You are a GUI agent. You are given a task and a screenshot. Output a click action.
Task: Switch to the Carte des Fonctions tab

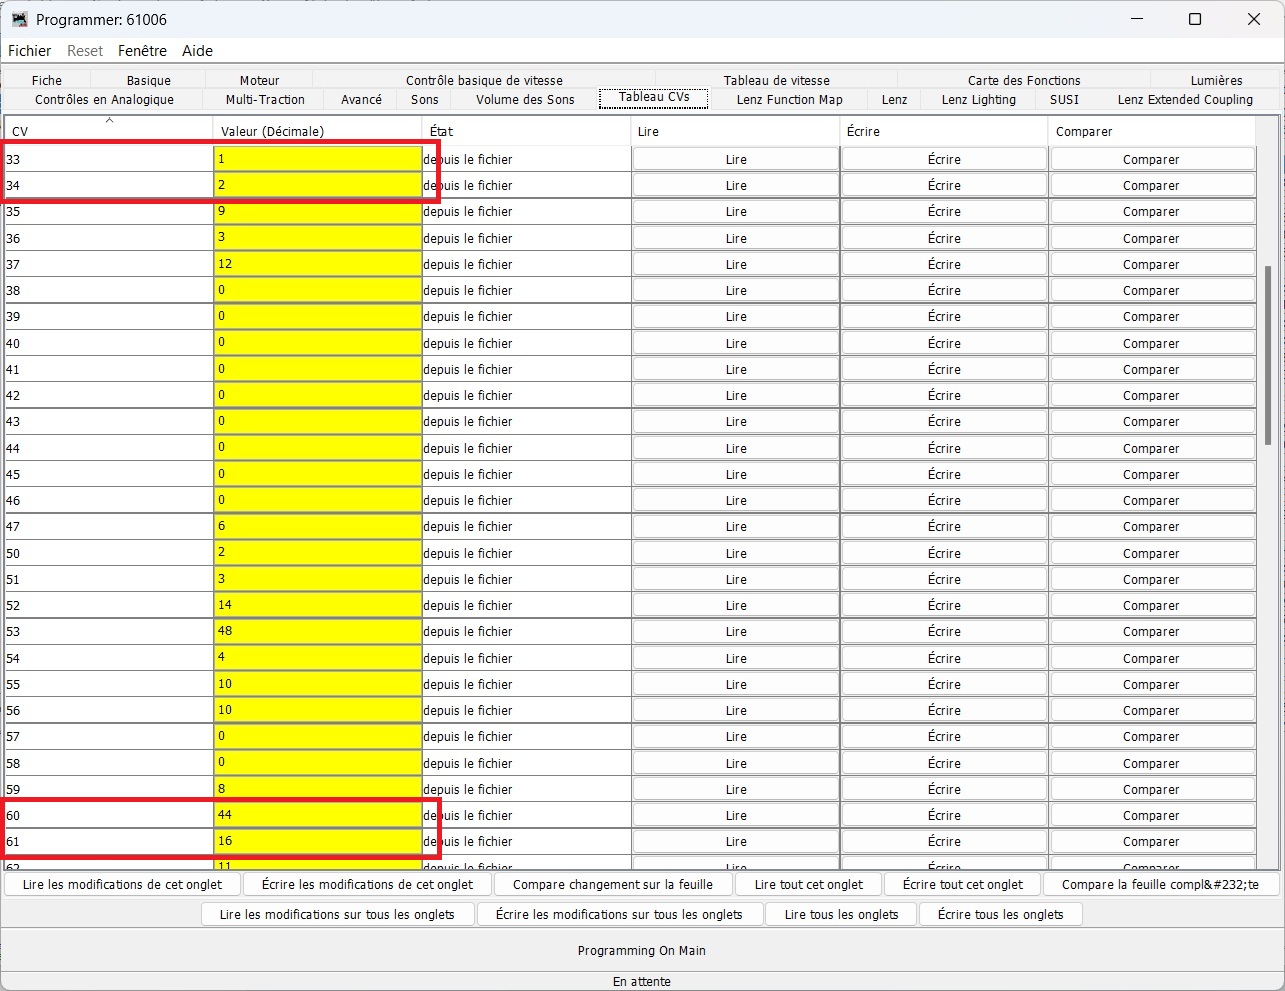click(x=1024, y=80)
